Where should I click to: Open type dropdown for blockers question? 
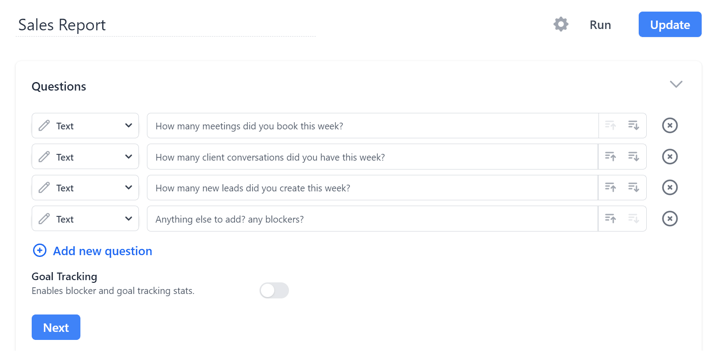85,219
